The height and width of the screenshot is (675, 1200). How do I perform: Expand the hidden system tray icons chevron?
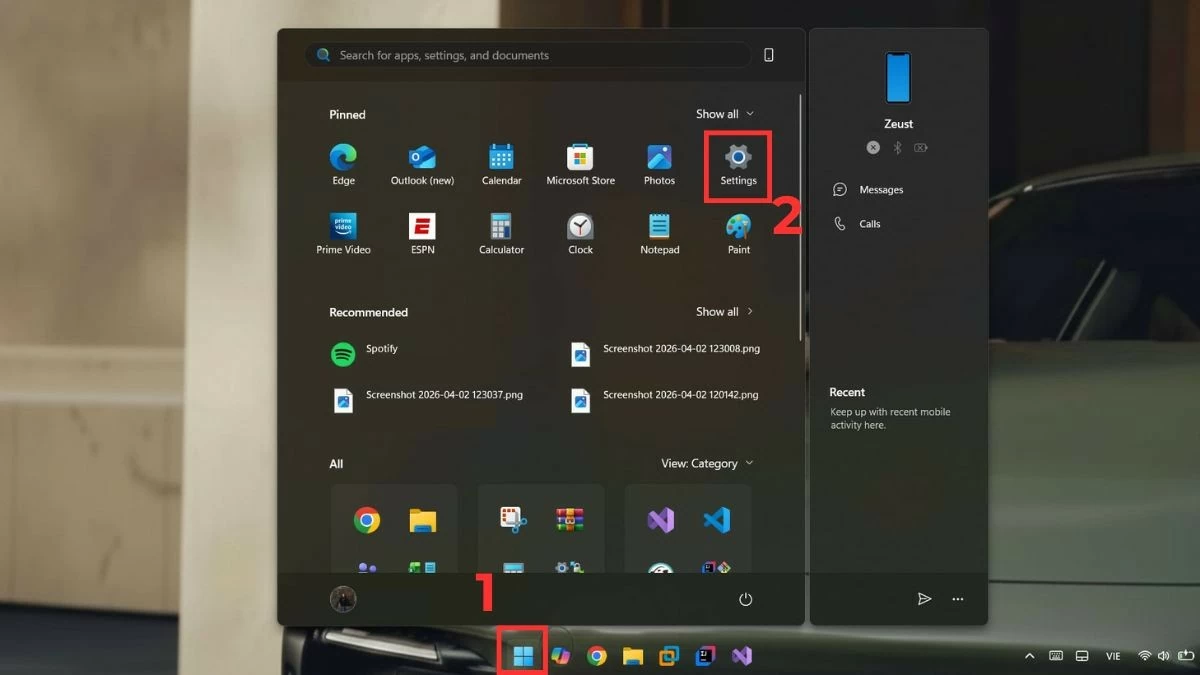[1029, 656]
